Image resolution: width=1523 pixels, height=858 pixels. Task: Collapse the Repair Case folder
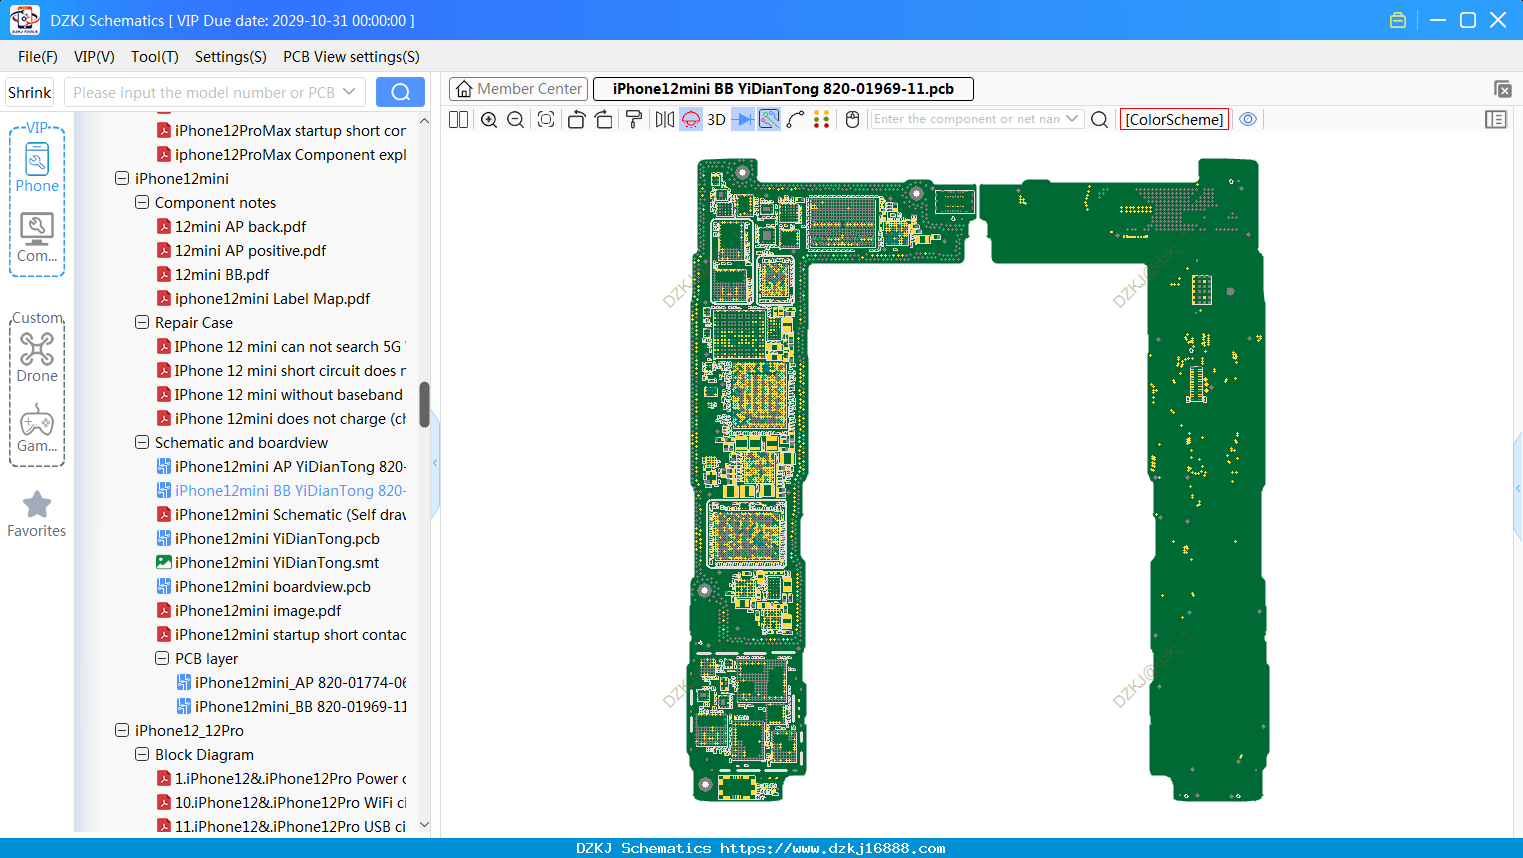coord(142,323)
